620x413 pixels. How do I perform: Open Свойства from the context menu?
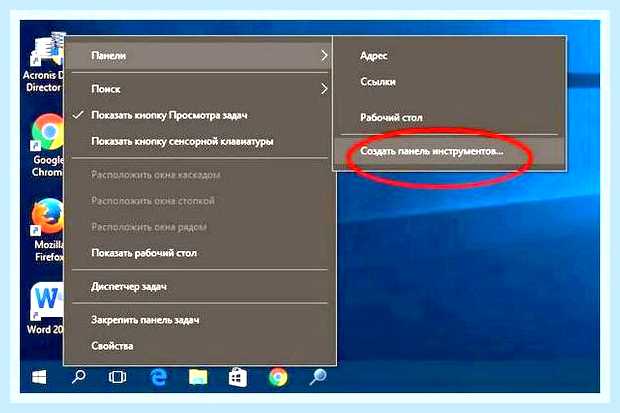click(x=200, y=346)
